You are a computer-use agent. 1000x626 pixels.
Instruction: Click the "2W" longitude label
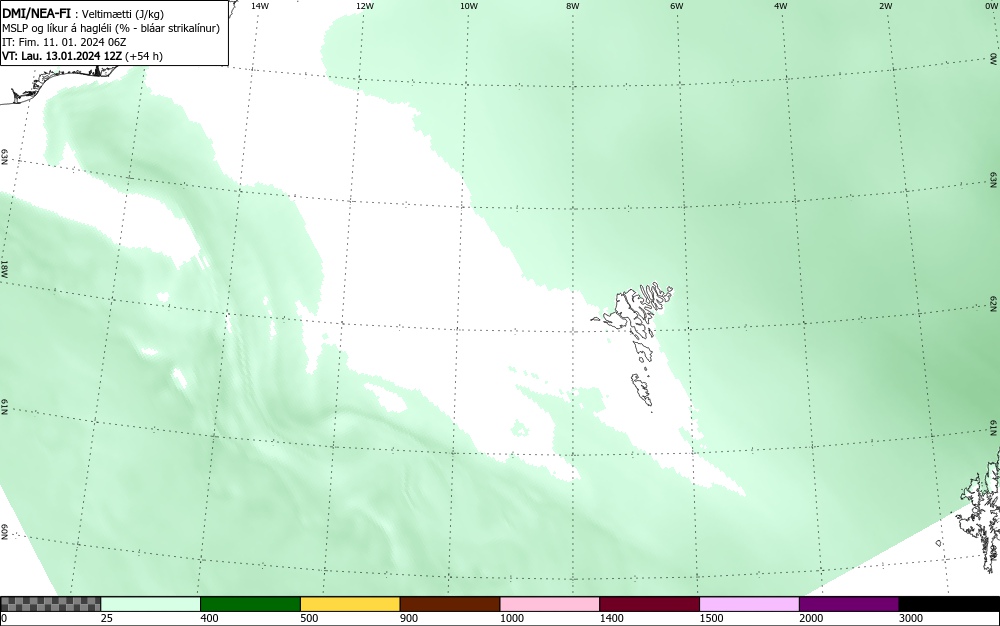pos(885,6)
